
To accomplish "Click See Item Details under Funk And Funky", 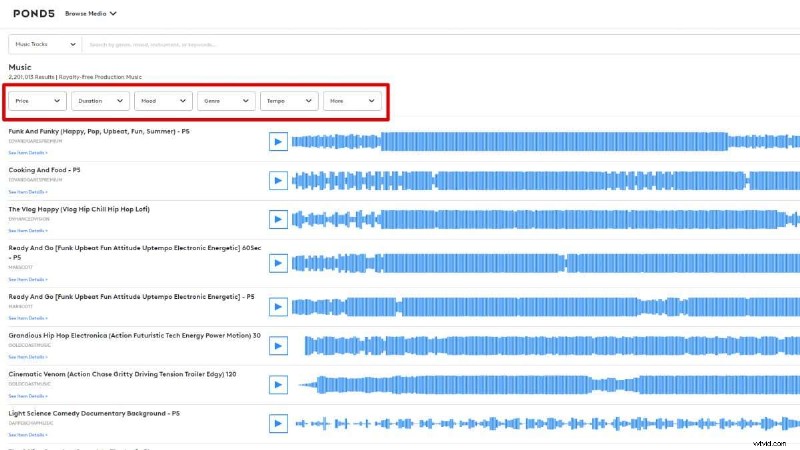I will click(28, 153).
